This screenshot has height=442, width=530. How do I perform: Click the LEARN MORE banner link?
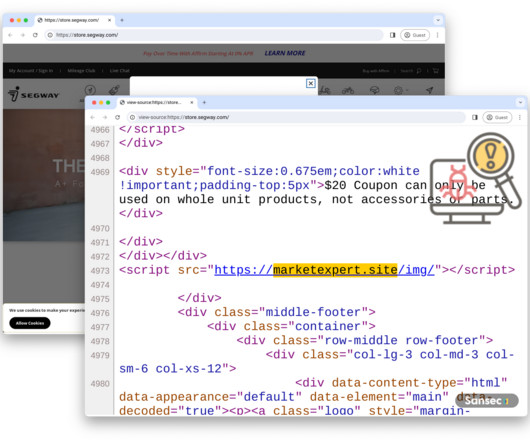point(285,53)
